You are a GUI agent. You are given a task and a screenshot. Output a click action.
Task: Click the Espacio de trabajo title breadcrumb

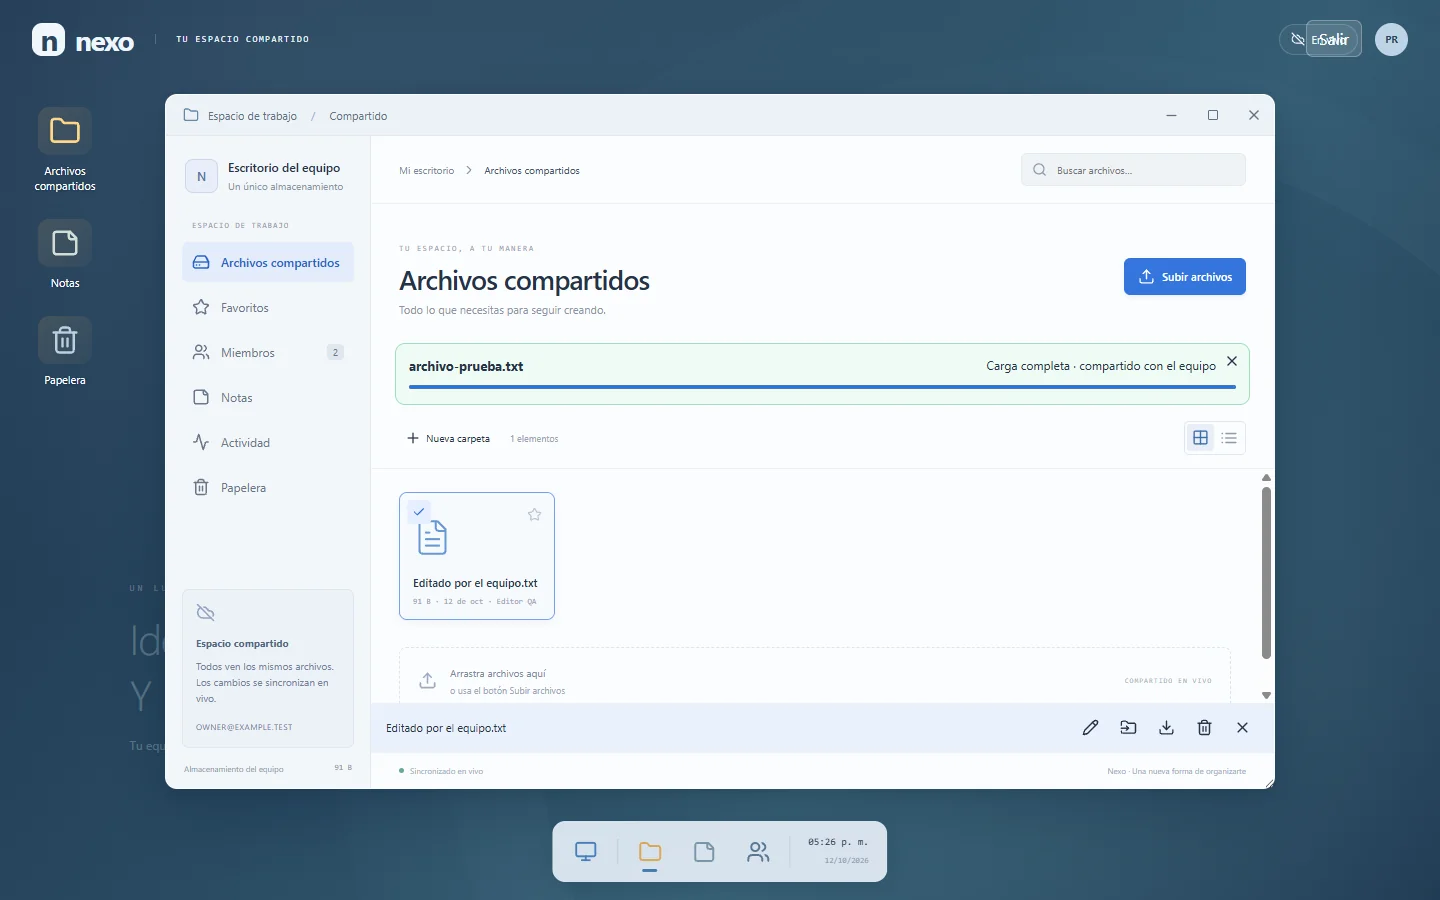tap(252, 116)
